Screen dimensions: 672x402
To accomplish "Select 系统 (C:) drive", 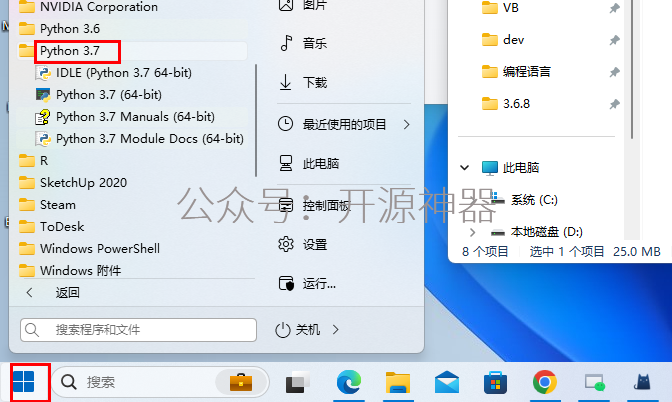I will (524, 200).
